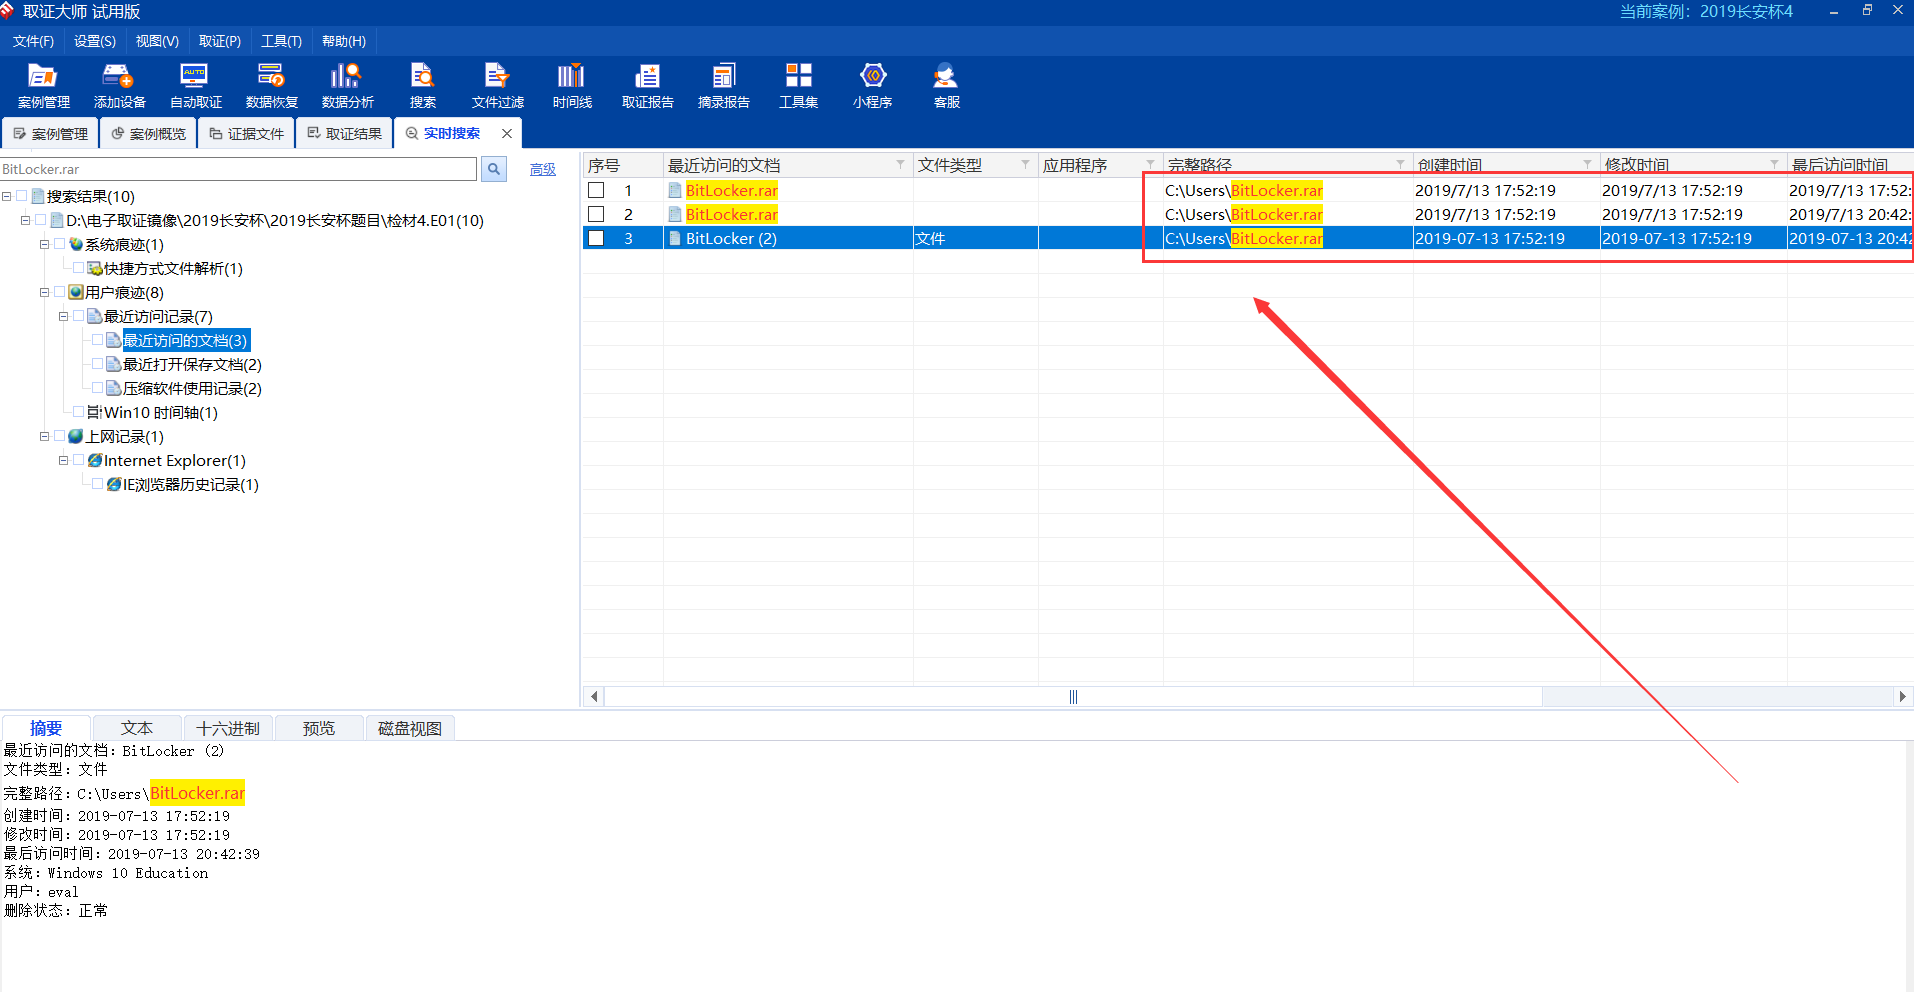Open the 工具(T) menu
The height and width of the screenshot is (992, 1914).
click(281, 41)
